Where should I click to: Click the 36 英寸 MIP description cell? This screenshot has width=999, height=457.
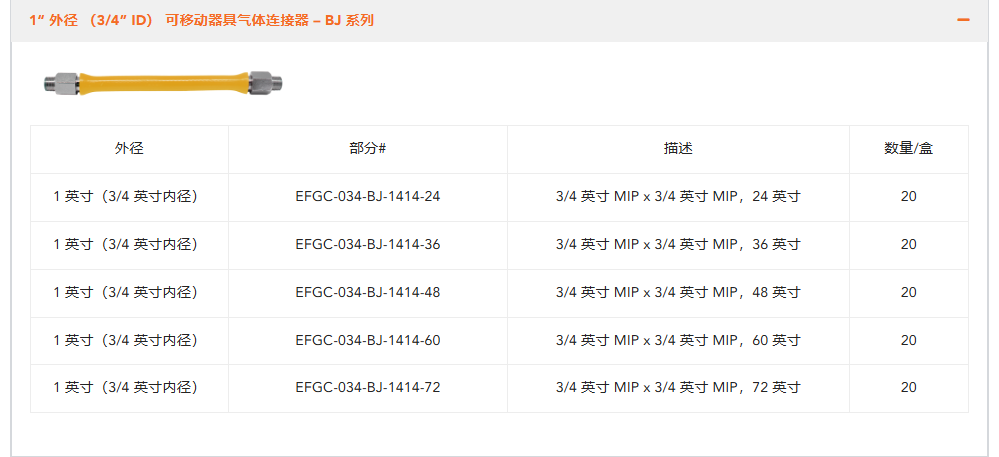678,244
